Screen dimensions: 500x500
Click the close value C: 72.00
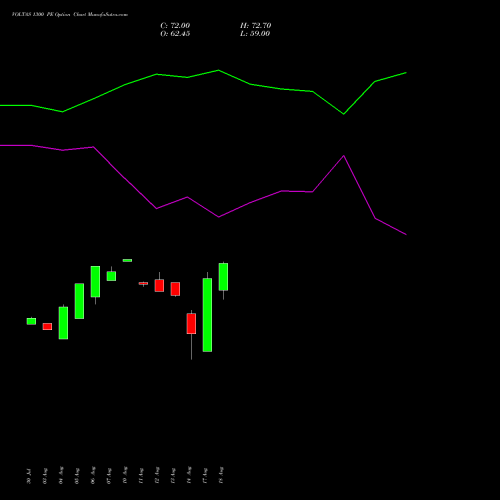click(x=175, y=26)
